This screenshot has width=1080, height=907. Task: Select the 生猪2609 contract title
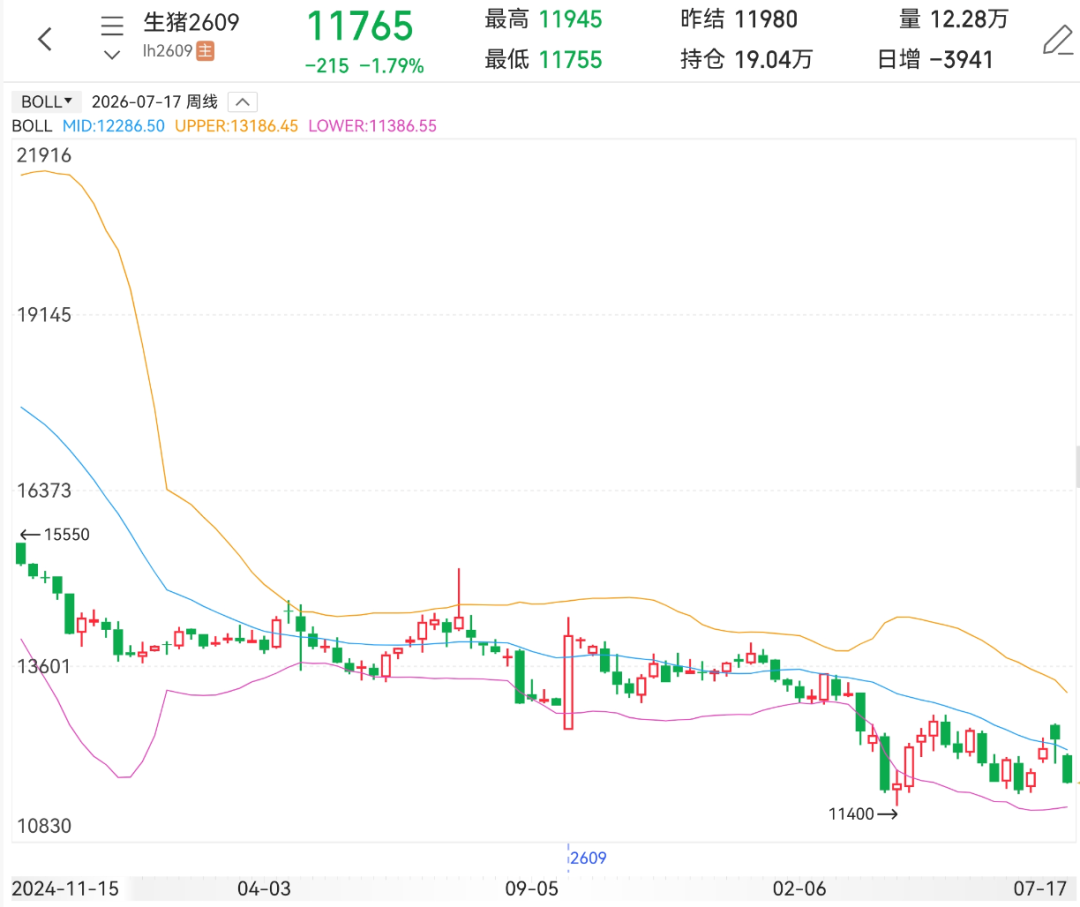[191, 23]
